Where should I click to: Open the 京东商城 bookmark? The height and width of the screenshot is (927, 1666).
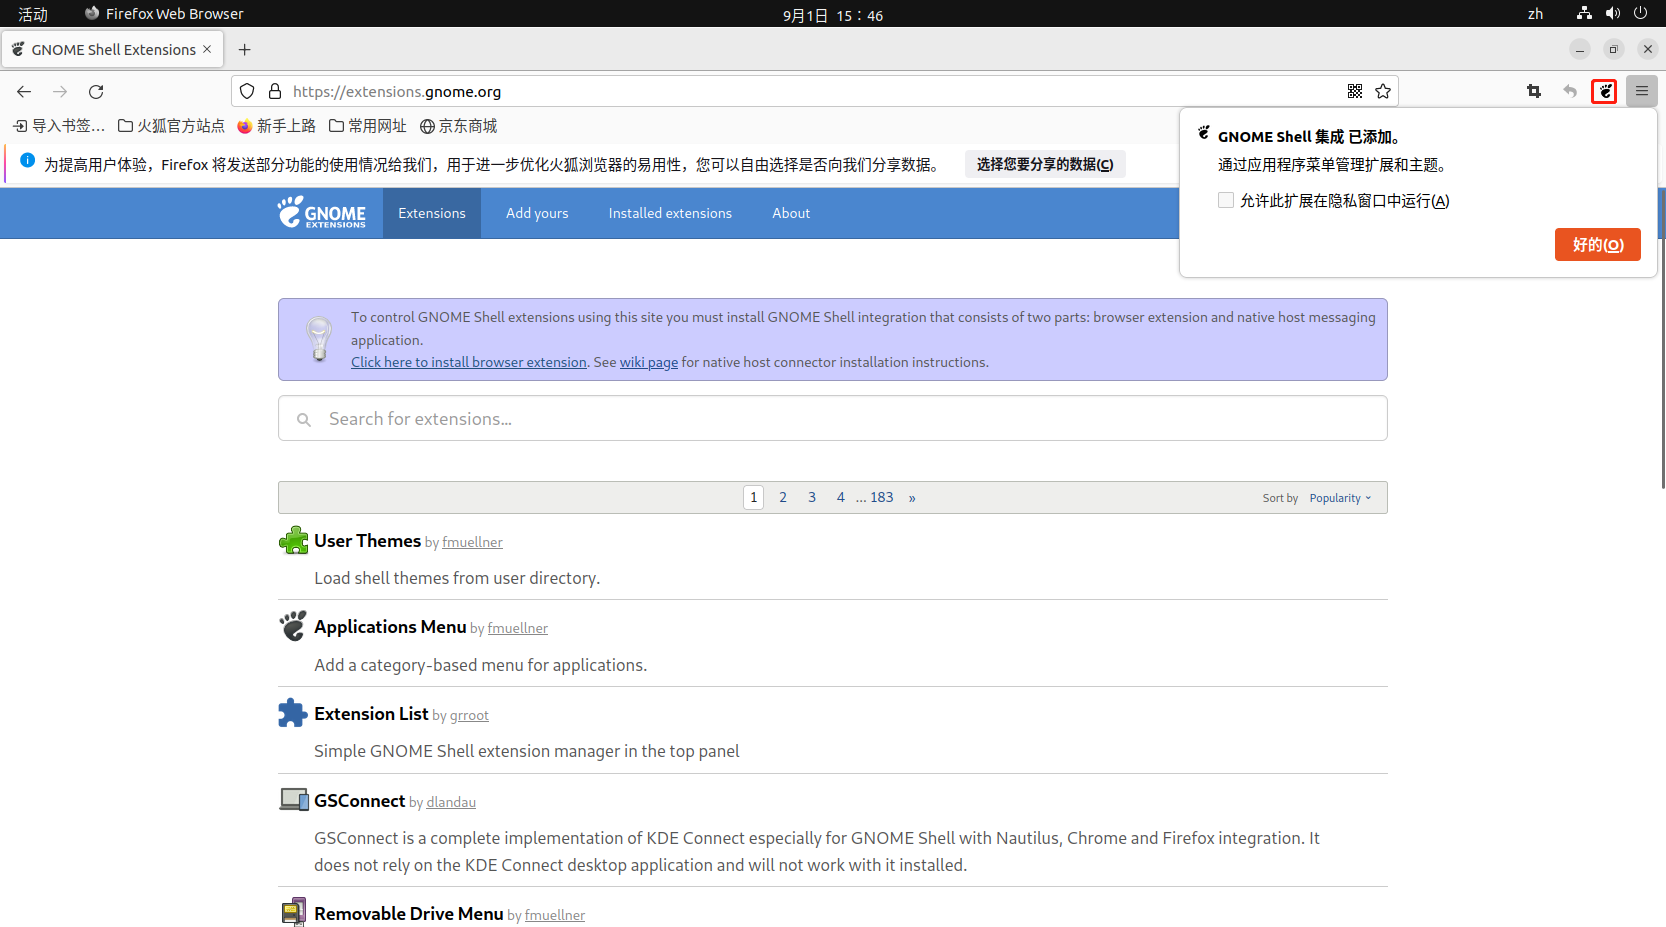(x=458, y=126)
